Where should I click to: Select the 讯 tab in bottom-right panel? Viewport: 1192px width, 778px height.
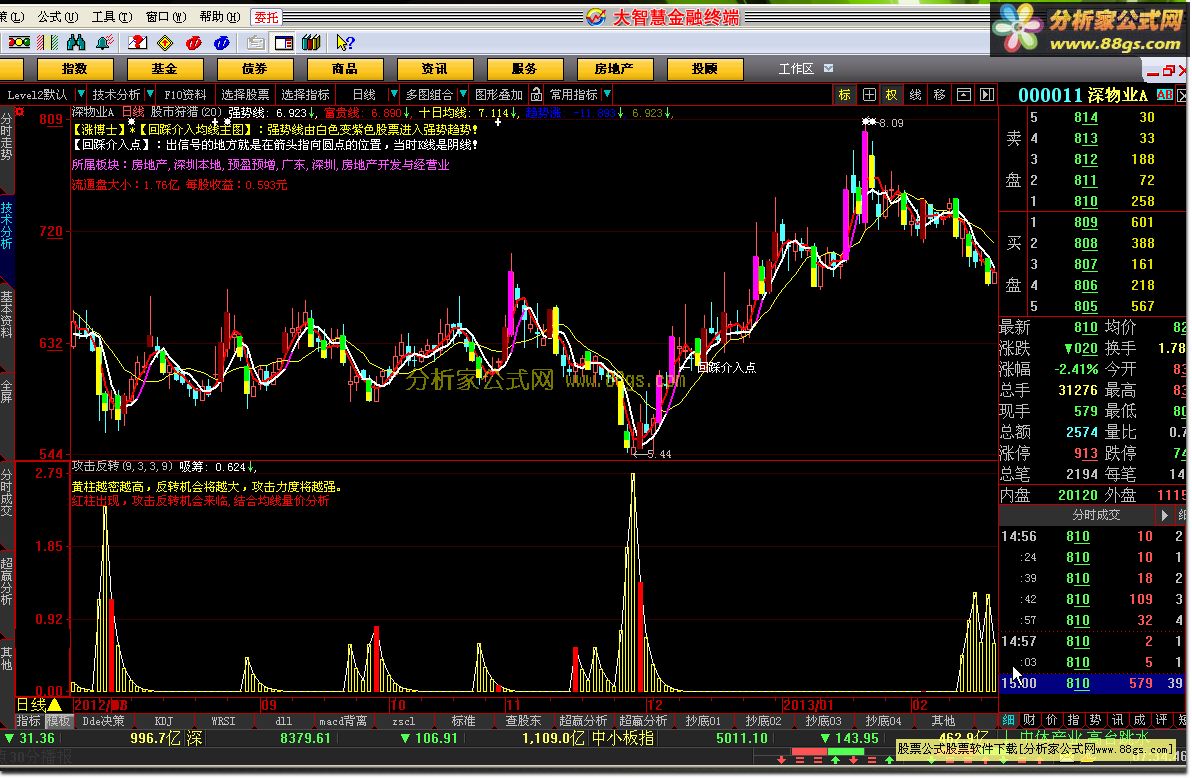(x=1118, y=719)
